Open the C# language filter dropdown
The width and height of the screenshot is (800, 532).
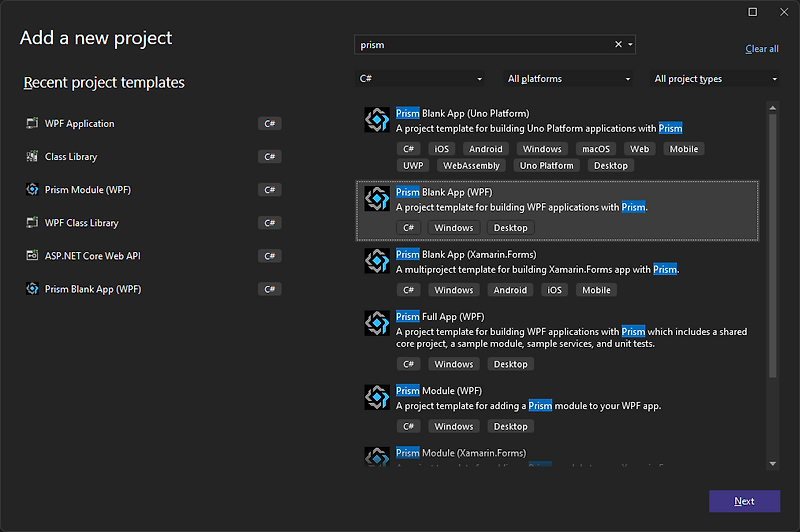point(420,79)
